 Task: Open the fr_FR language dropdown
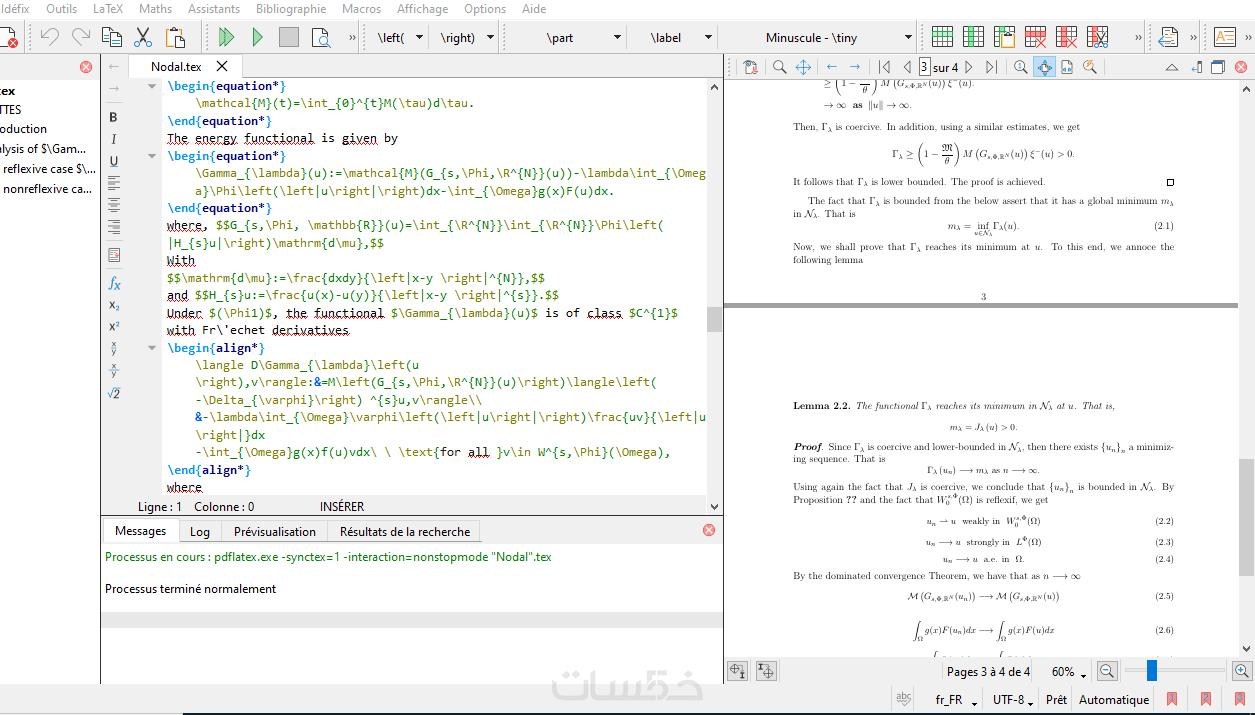956,700
